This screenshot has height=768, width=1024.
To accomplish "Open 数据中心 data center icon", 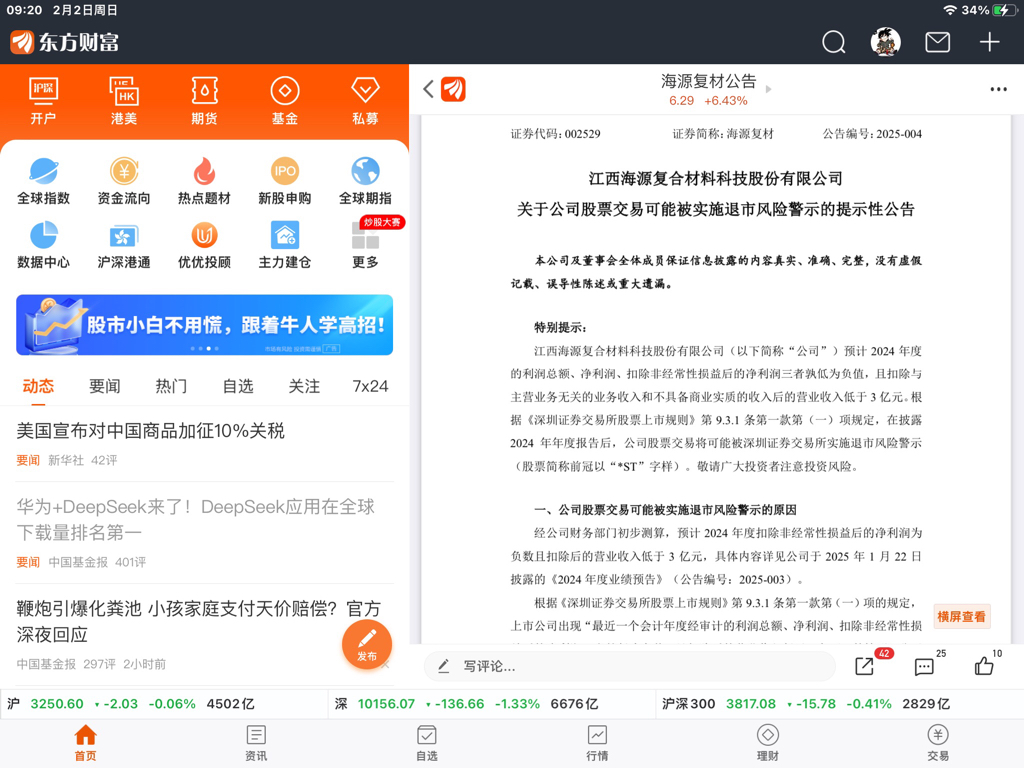I will 43,245.
